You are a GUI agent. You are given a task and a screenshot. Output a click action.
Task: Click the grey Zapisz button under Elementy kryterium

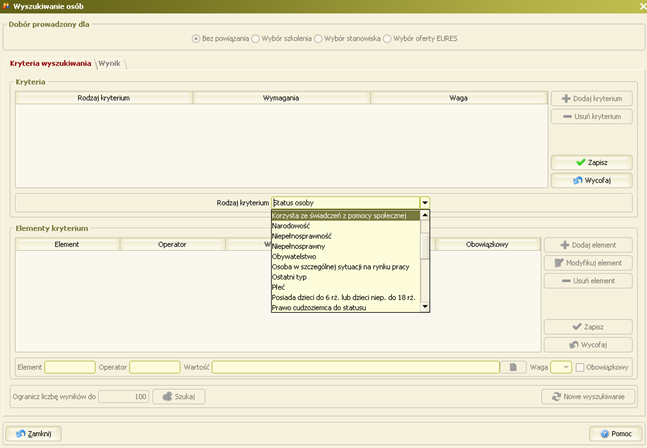click(x=588, y=327)
